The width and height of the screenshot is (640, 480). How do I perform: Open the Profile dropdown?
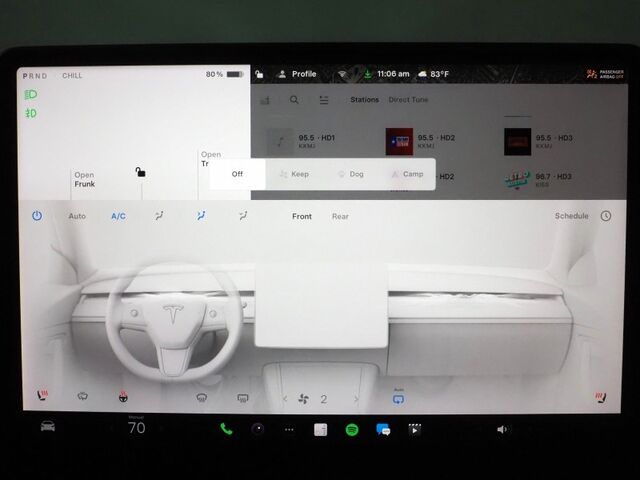pyautogui.click(x=297, y=74)
